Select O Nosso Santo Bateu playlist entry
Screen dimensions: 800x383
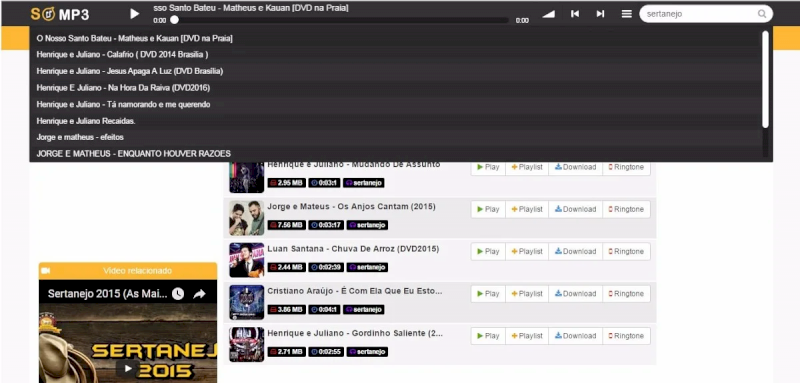coord(135,38)
